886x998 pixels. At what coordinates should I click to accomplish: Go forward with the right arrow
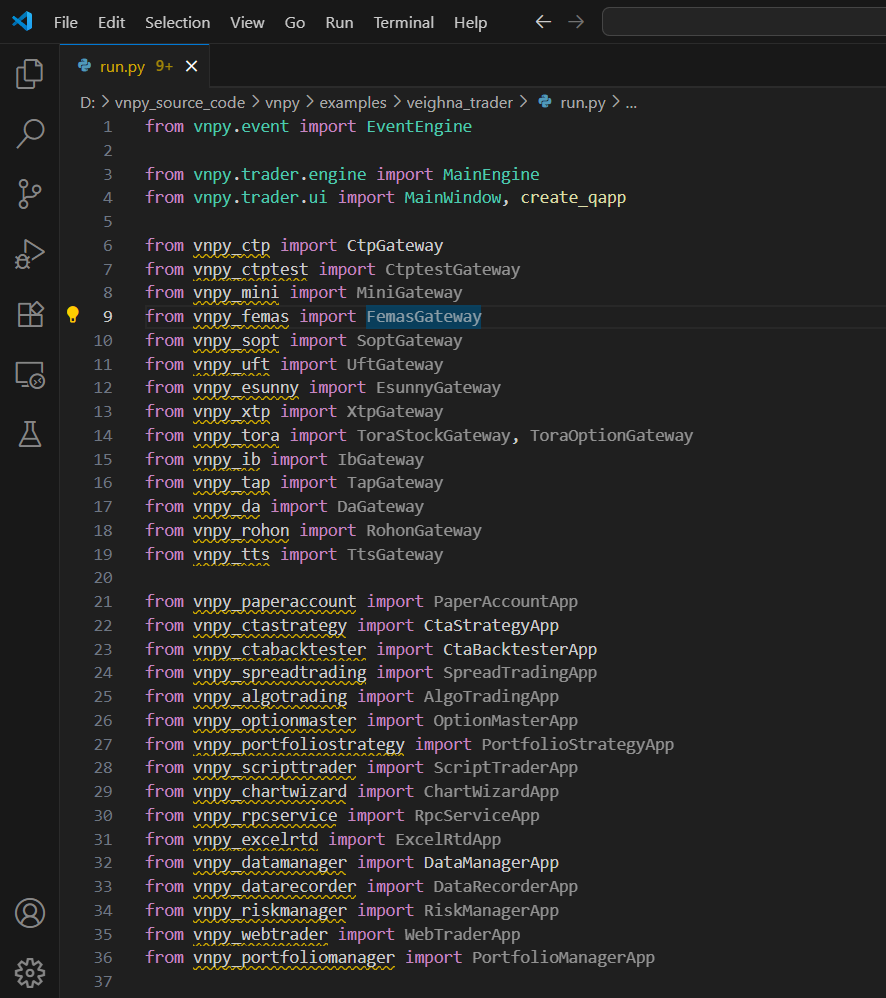point(576,22)
